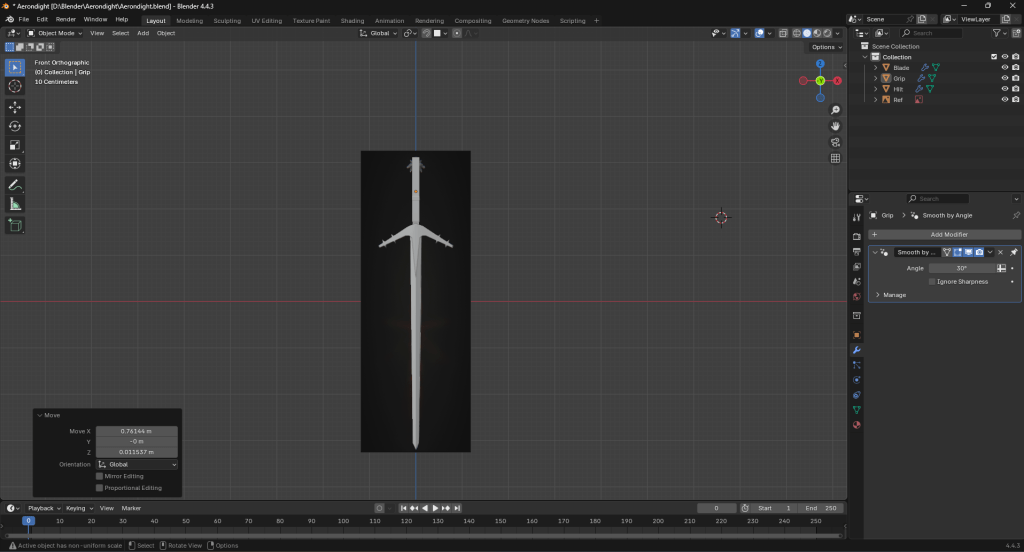1024x552 pixels.
Task: Activate the Measure tool
Action: (15, 204)
